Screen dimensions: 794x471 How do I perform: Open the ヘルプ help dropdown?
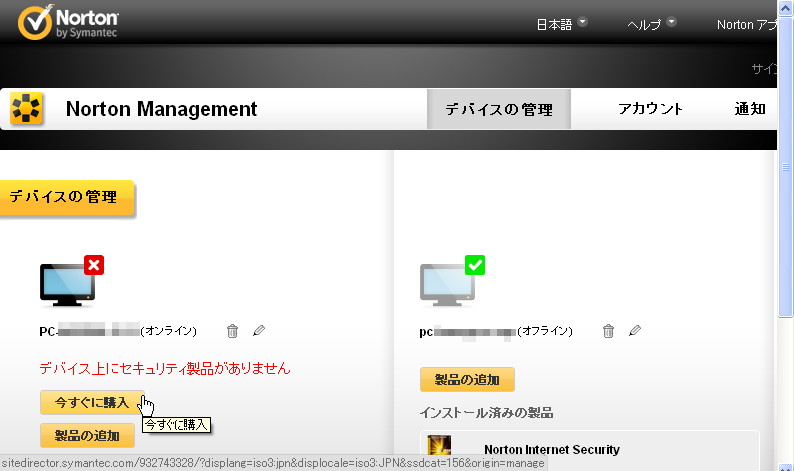click(652, 24)
